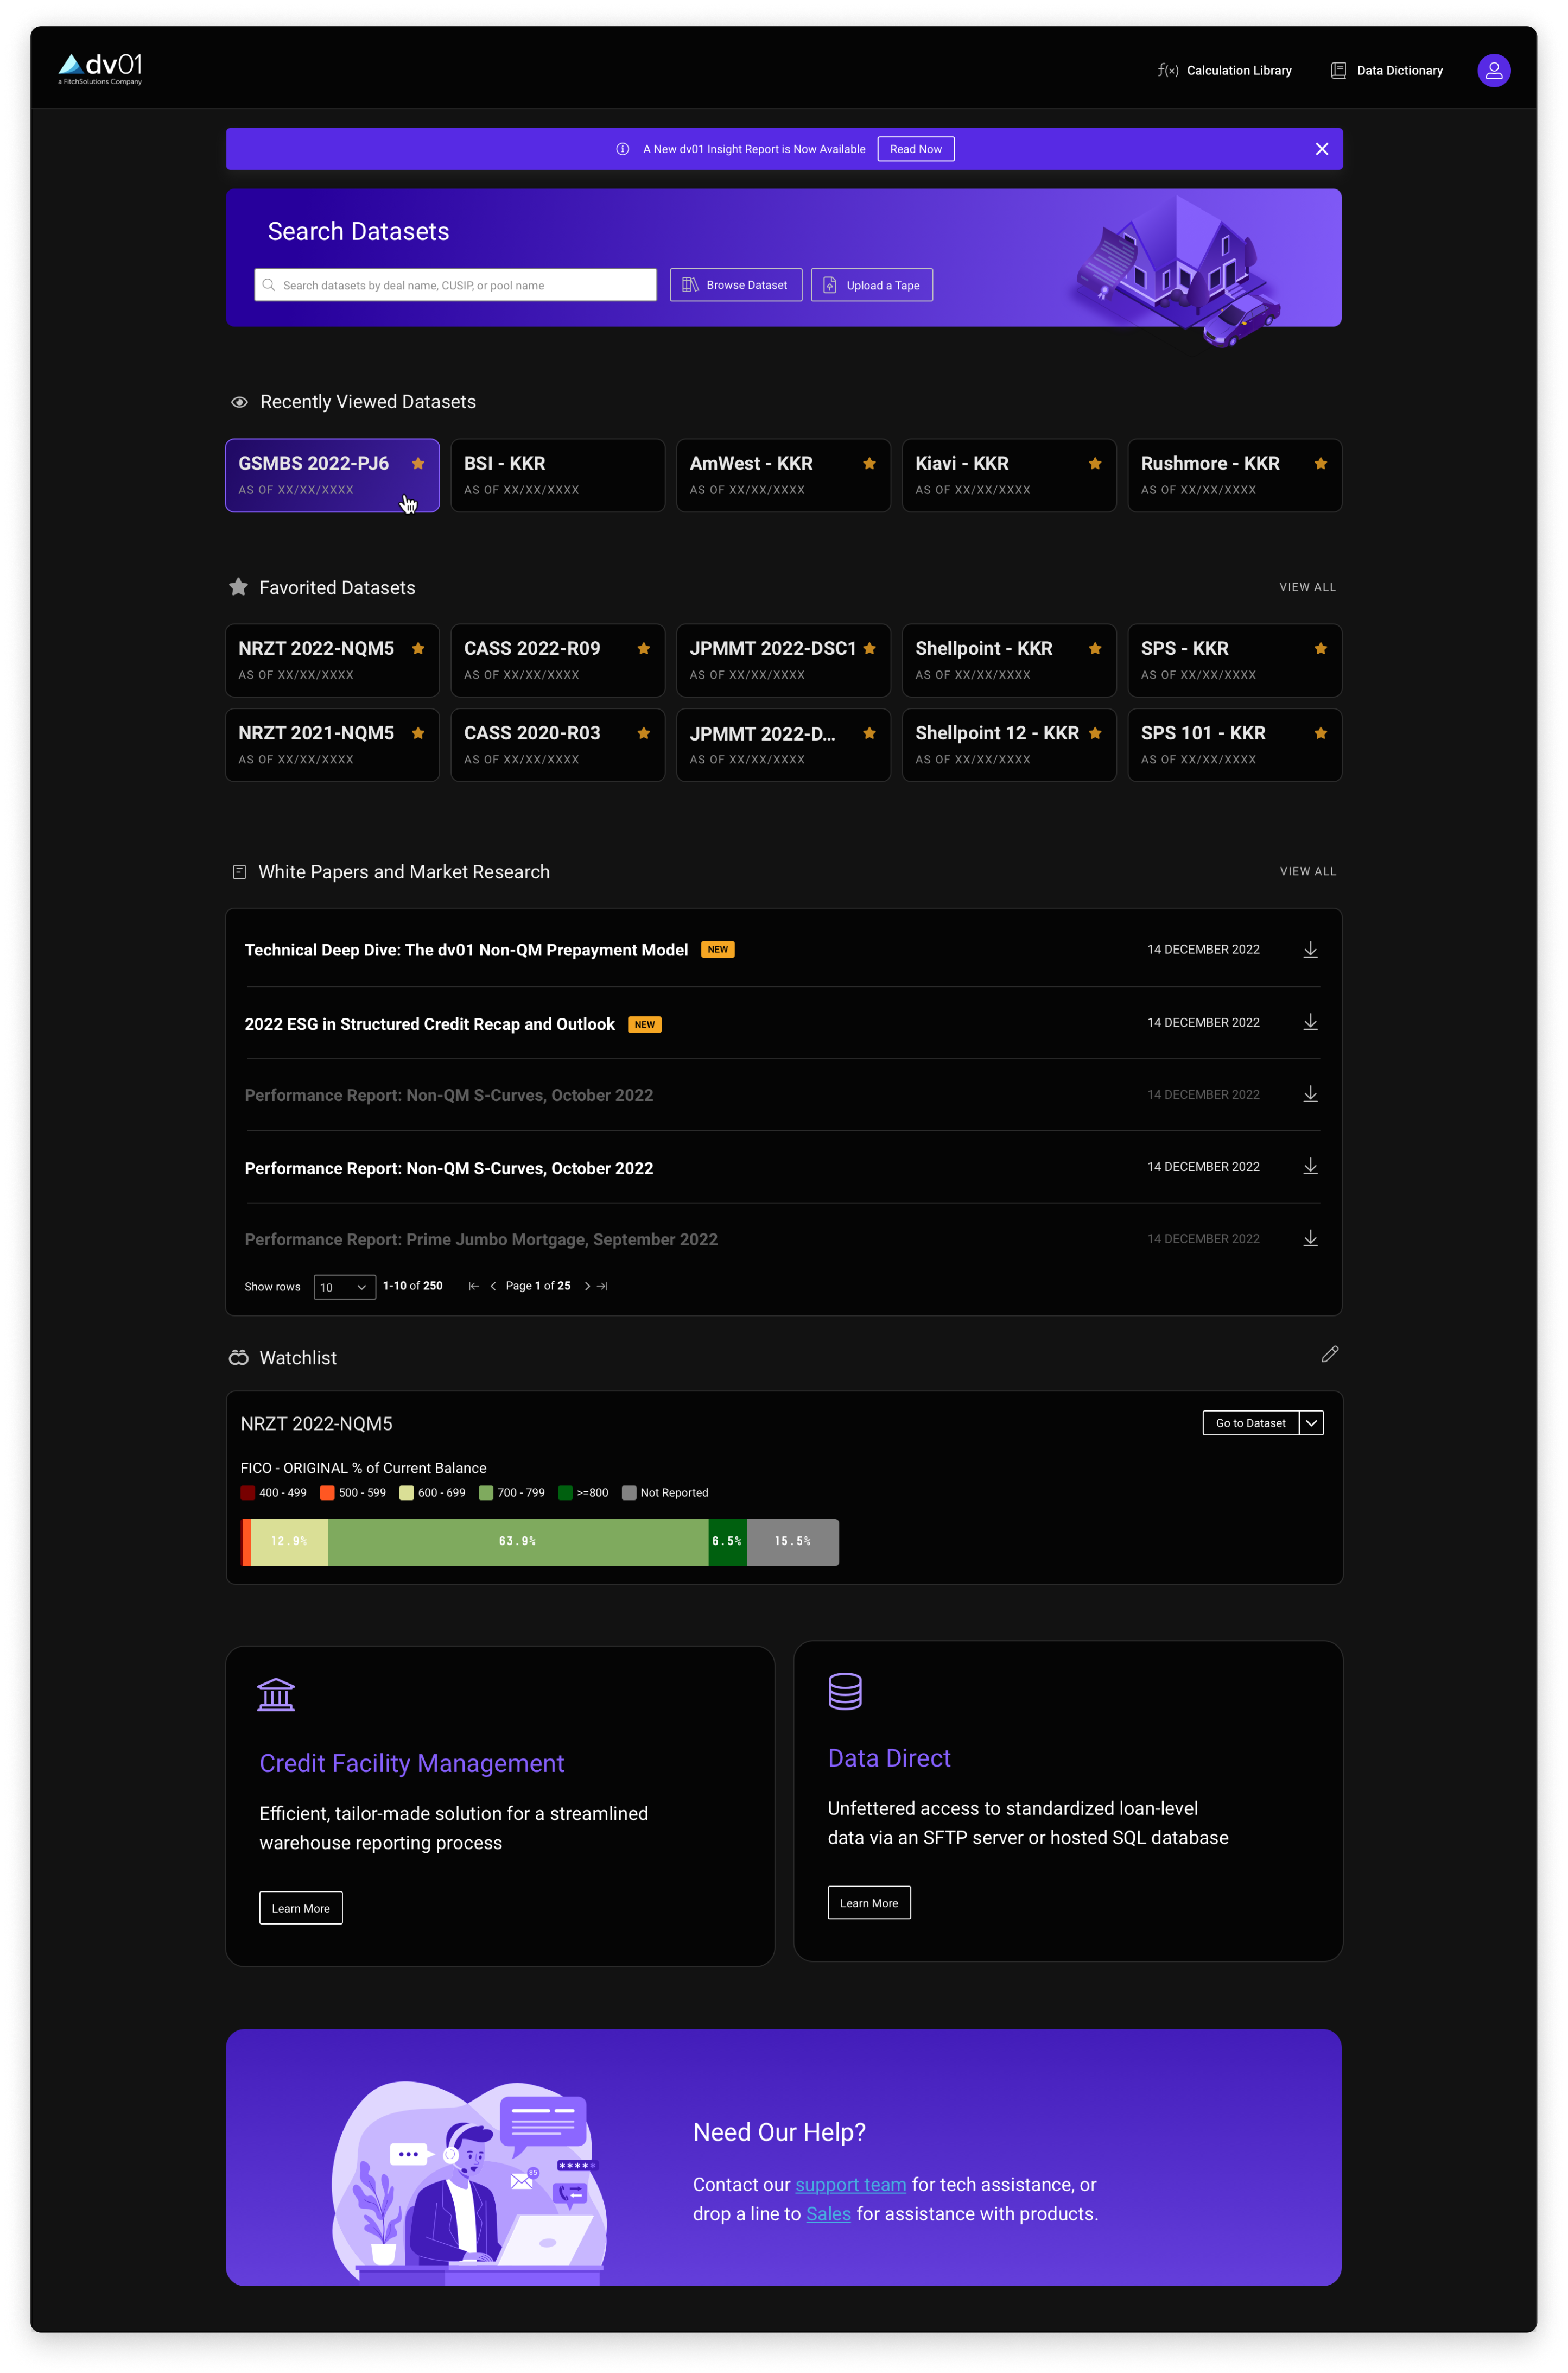Viewport: 1568px width, 2373px height.
Task: Click the Watchlist binoculars icon
Action: [238, 1357]
